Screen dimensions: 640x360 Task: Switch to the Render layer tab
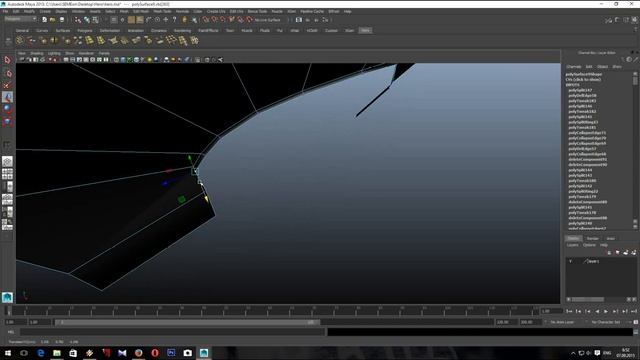592,238
